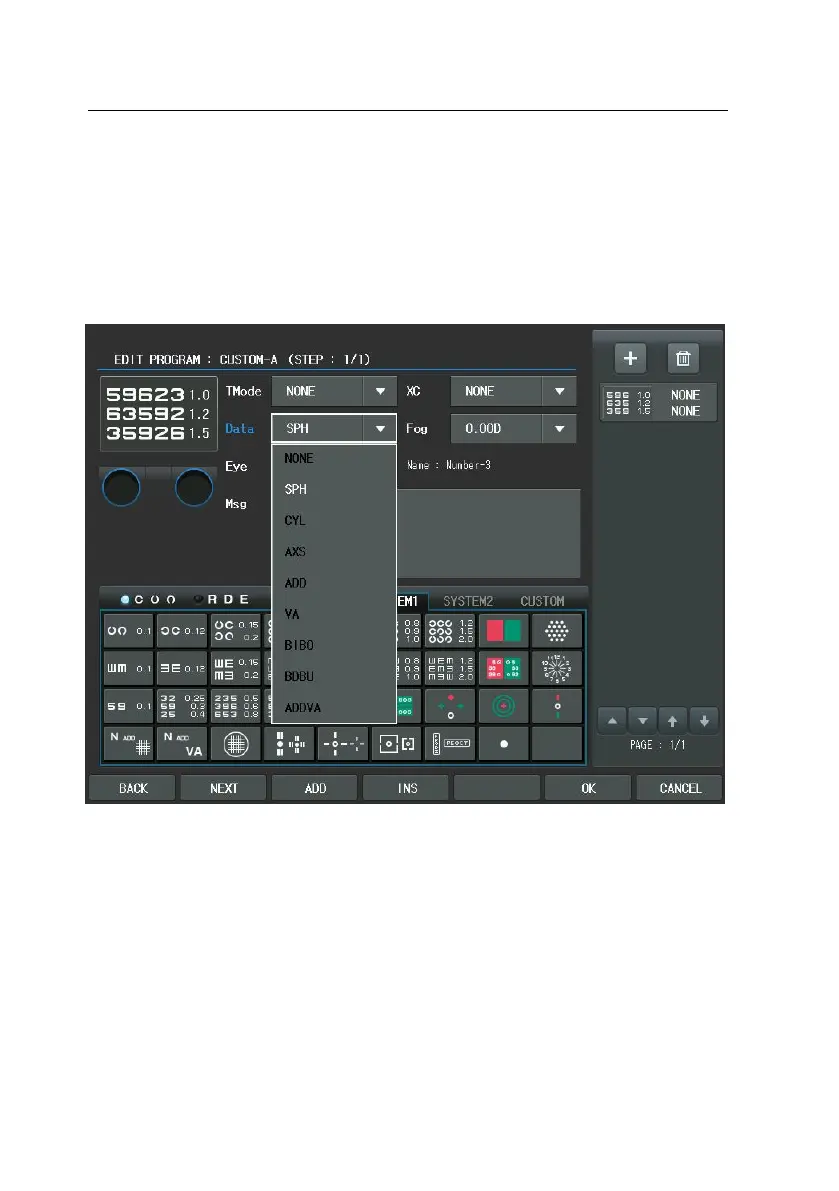Click the BACK button
The height and width of the screenshot is (1191, 839).
[x=133, y=788]
